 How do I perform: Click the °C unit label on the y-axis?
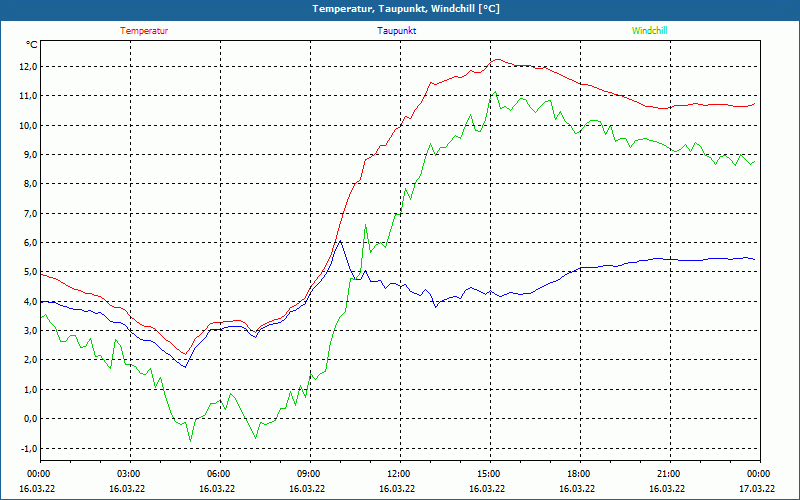click(32, 45)
